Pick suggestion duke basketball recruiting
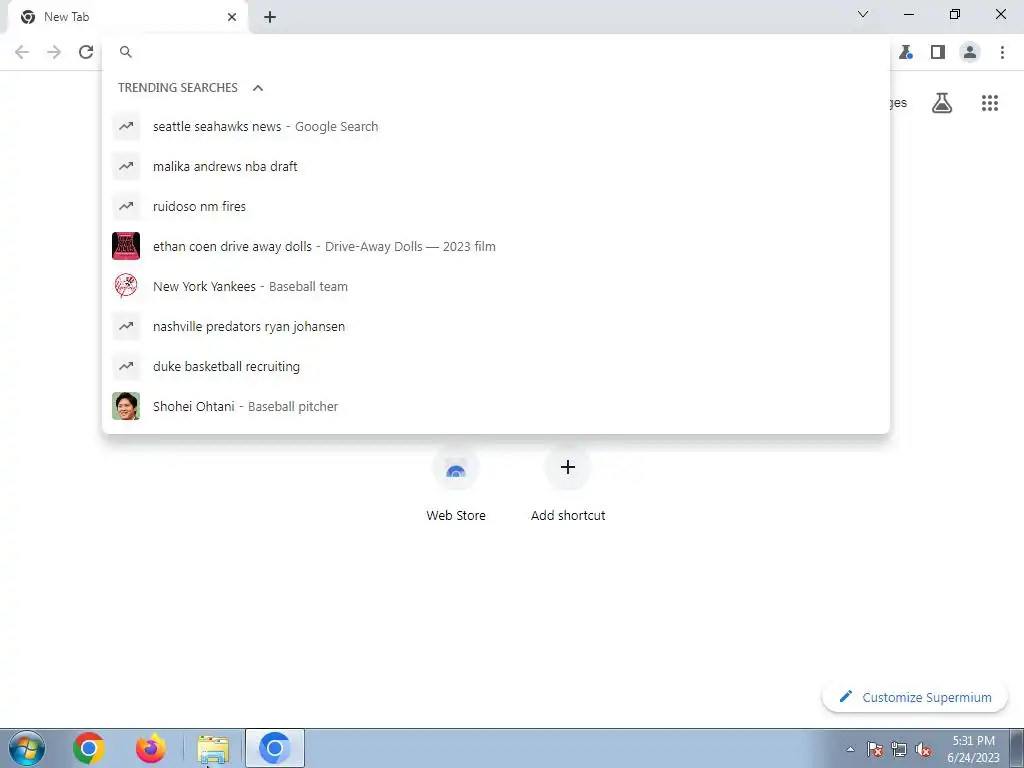The height and width of the screenshot is (768, 1024). pyautogui.click(x=496, y=366)
